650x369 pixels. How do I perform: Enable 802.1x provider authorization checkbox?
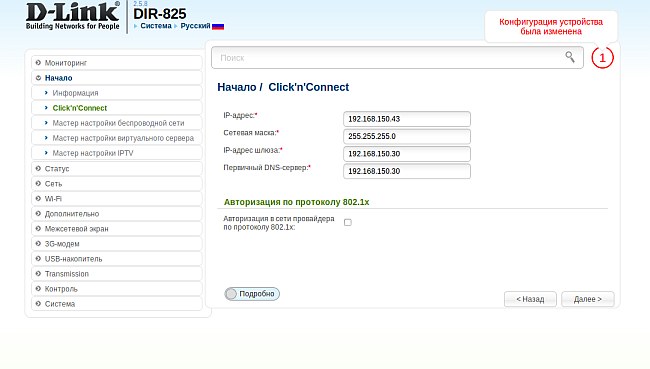tap(348, 223)
